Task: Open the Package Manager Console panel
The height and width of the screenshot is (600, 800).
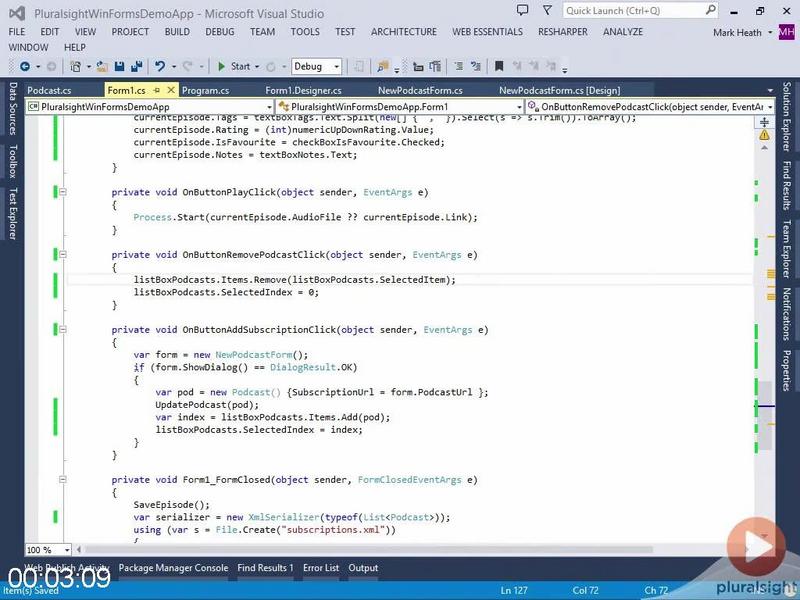Action: pos(173,568)
